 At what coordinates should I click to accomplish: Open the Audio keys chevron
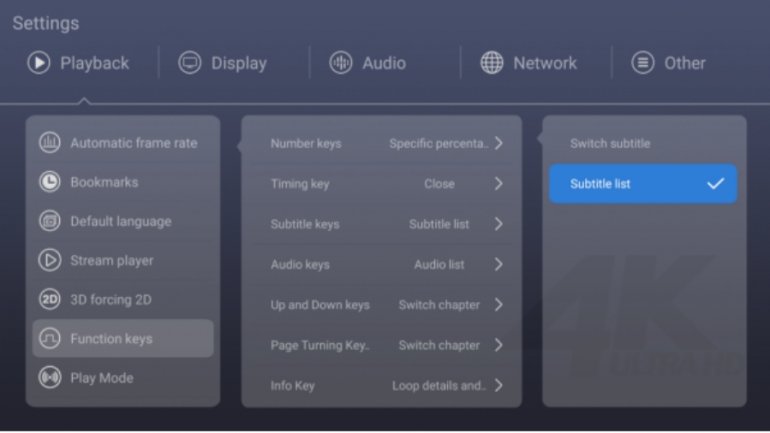pyautogui.click(x=498, y=265)
